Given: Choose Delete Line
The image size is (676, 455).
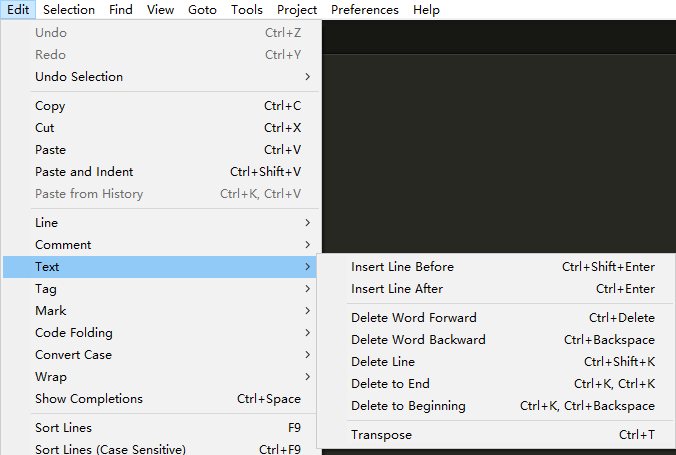Looking at the screenshot, I should [x=496, y=362].
